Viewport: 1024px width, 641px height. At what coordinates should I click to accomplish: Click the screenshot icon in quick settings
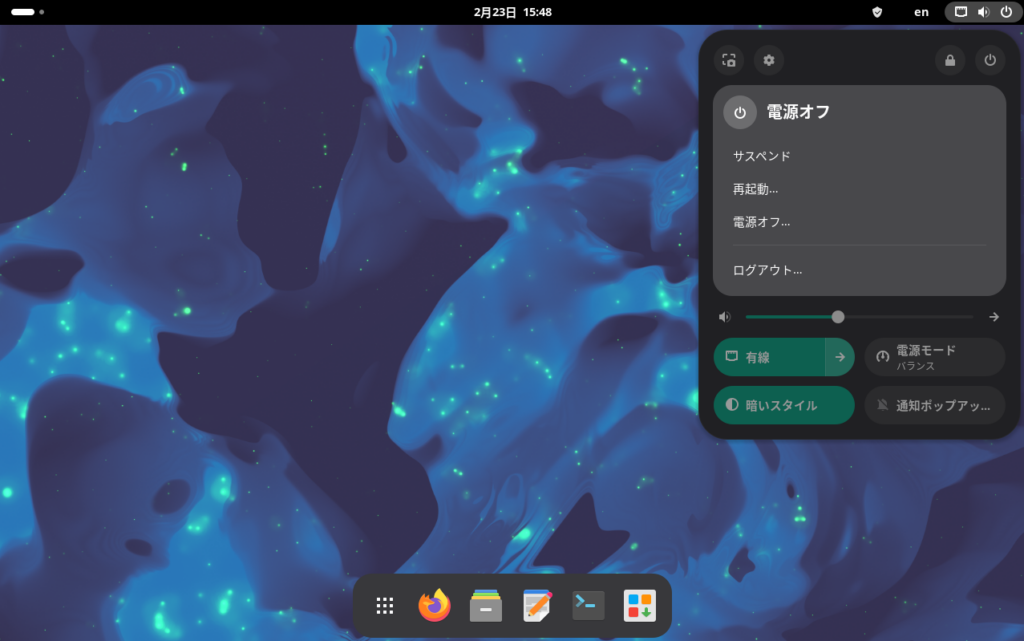tap(729, 60)
